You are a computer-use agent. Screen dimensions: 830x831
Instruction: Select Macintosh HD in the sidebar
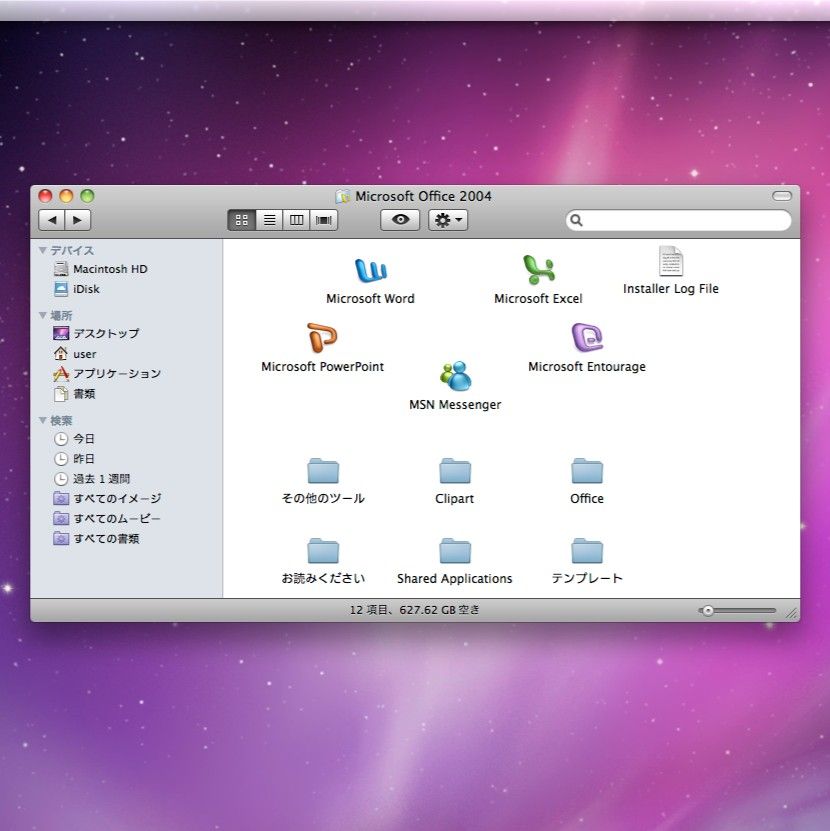101,269
